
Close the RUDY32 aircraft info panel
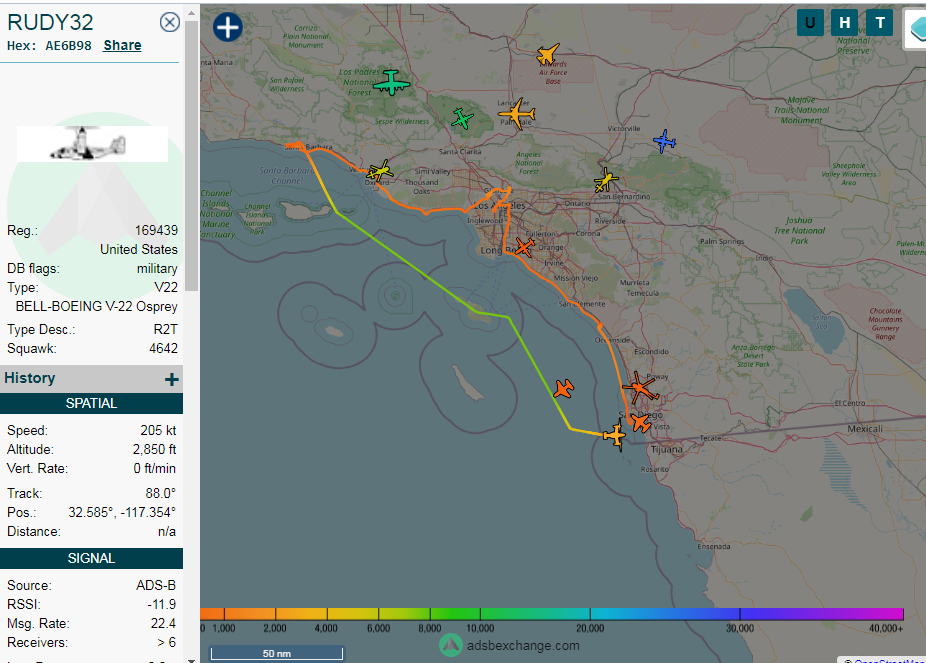[x=169, y=22]
